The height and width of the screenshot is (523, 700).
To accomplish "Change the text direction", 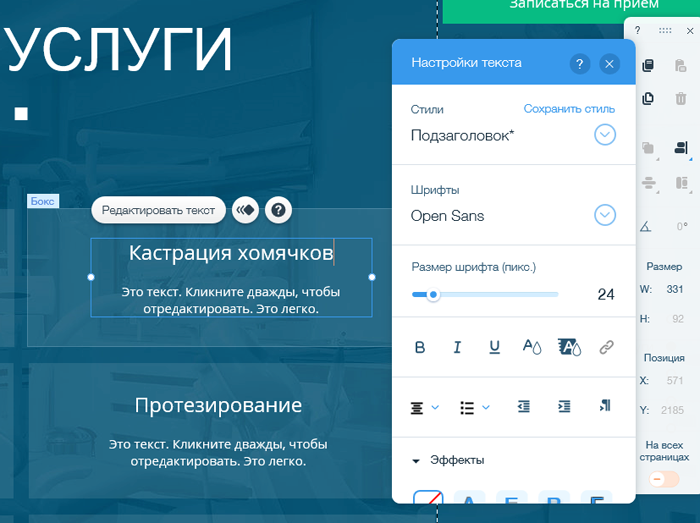I will (605, 406).
